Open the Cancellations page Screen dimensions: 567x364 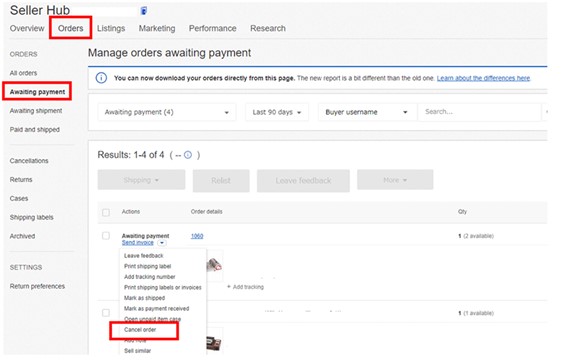29,161
